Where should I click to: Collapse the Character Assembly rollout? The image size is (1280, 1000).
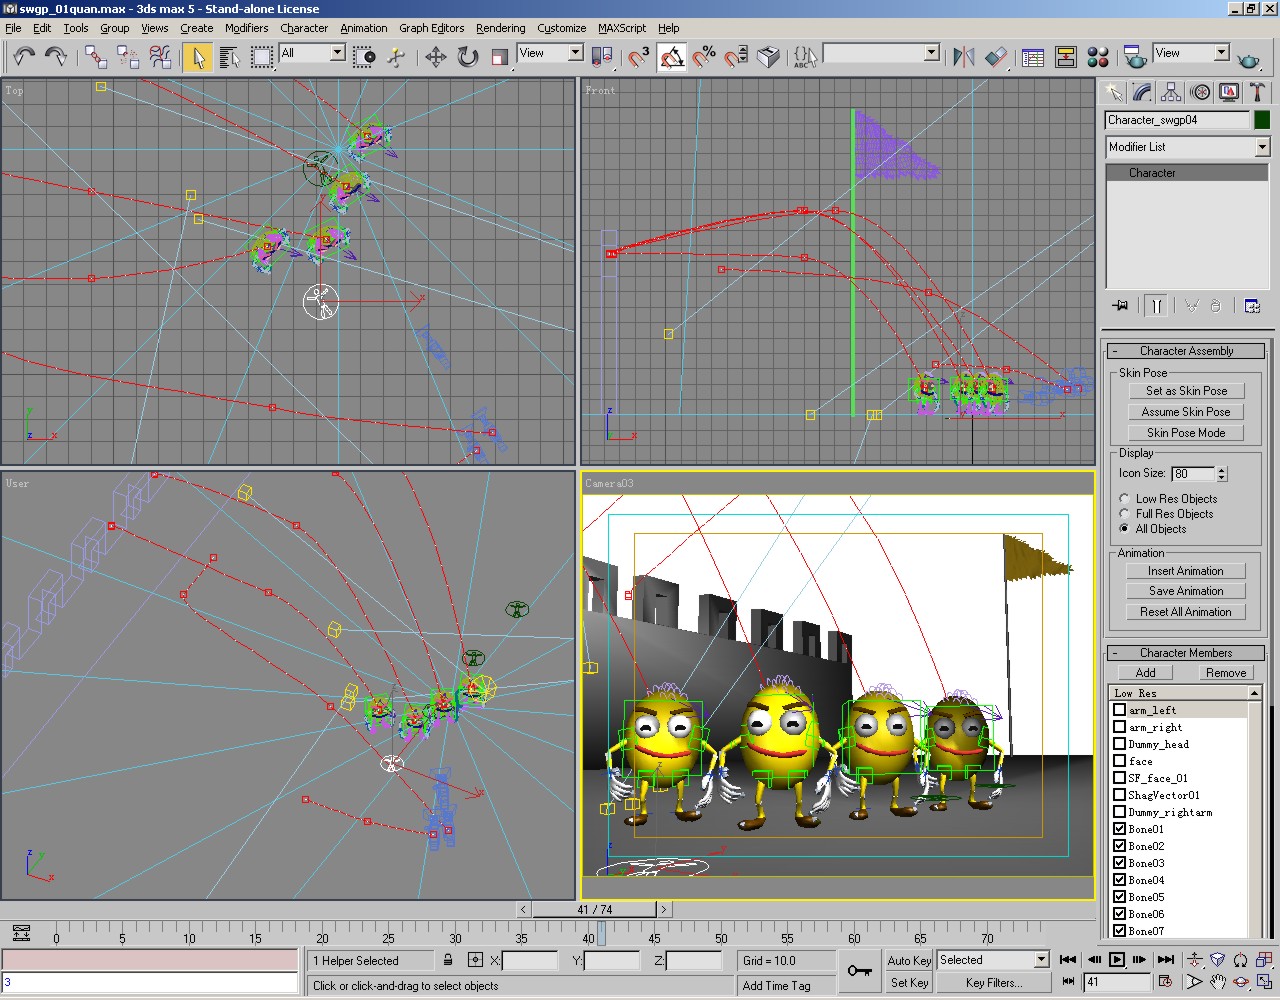pos(1186,351)
